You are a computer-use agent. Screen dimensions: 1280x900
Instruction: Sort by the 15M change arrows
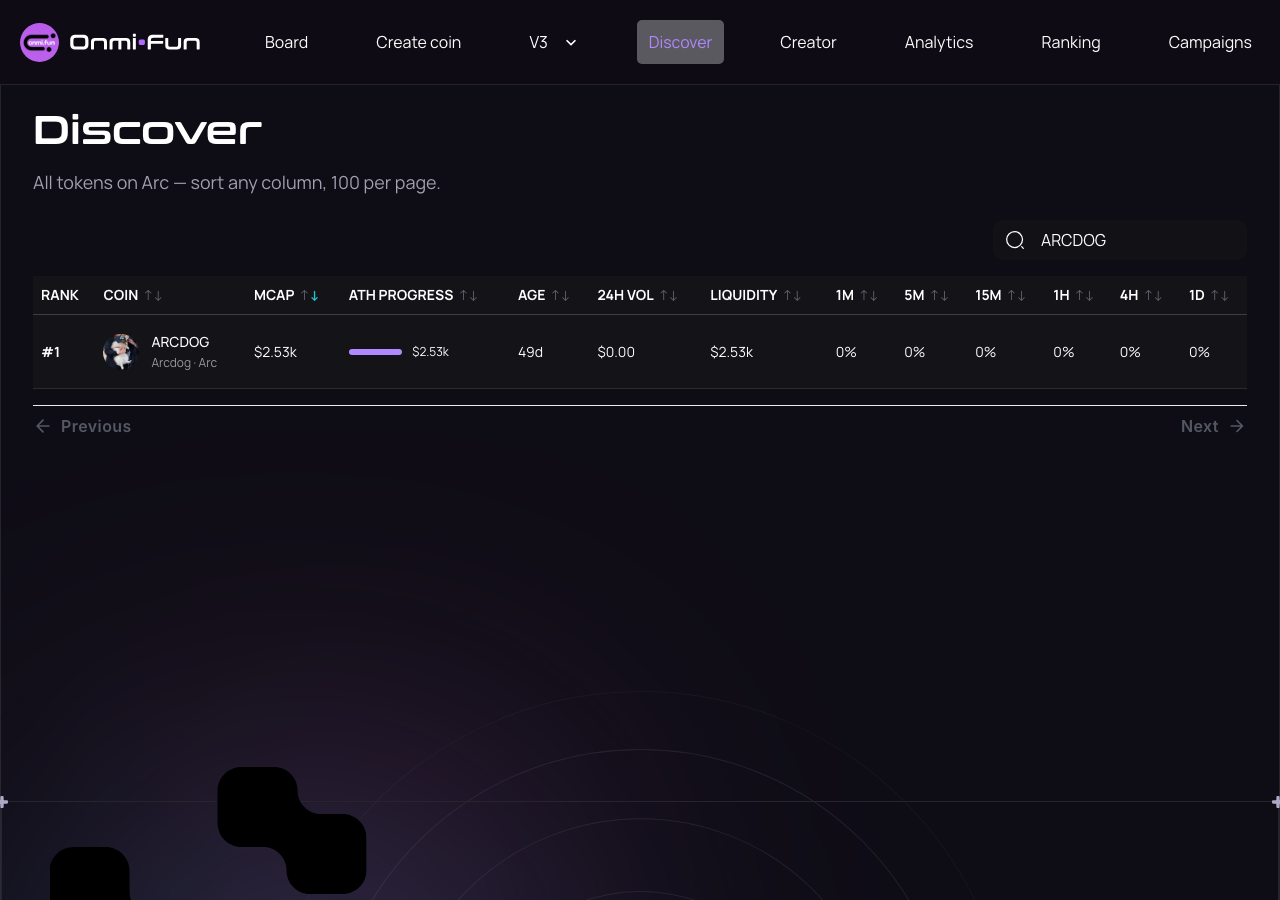click(x=1017, y=295)
